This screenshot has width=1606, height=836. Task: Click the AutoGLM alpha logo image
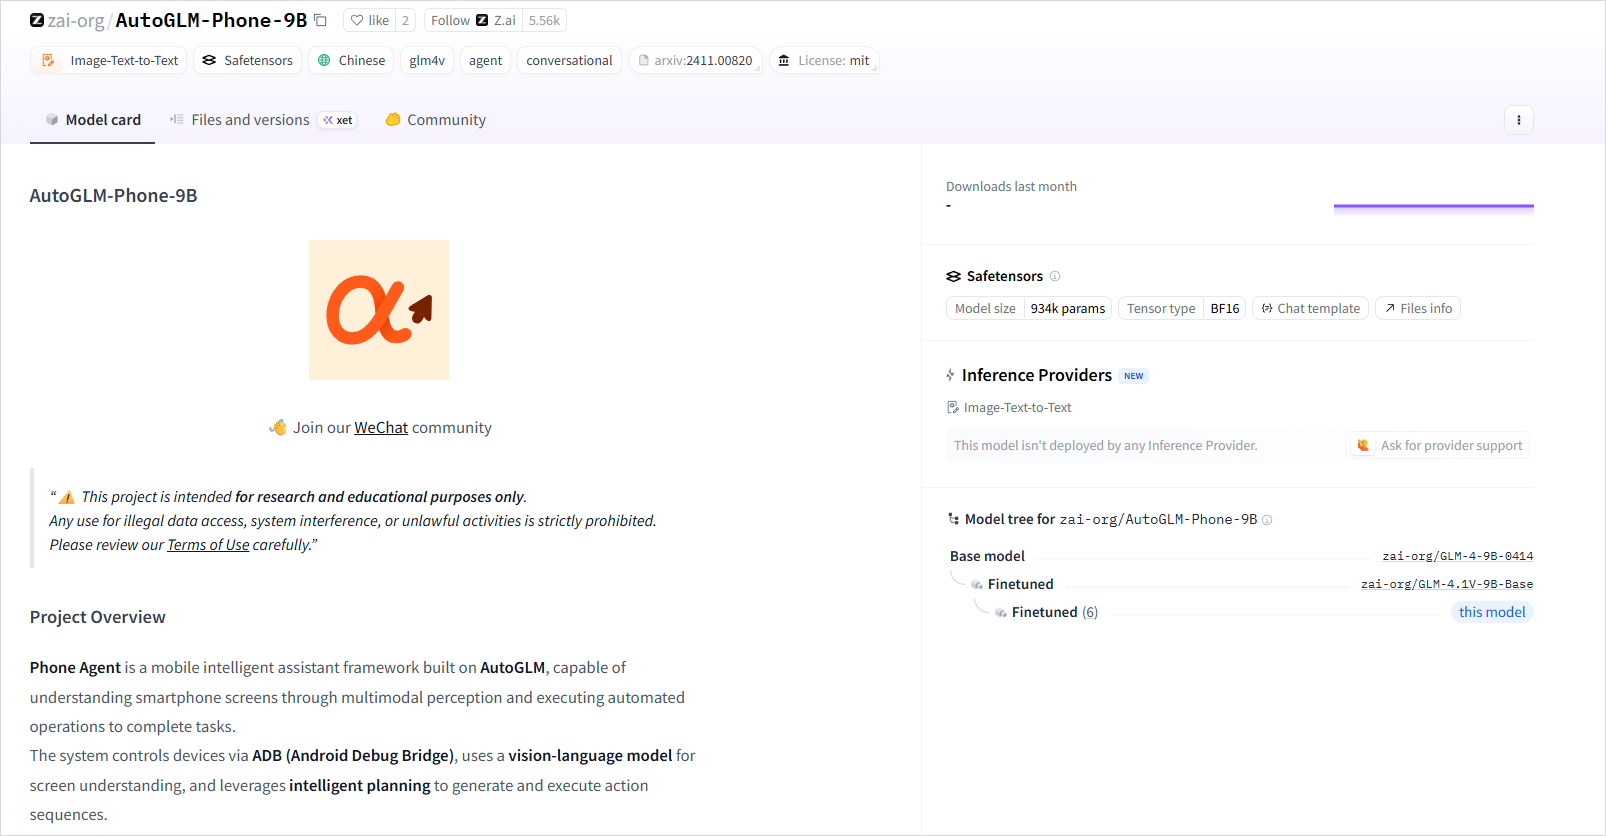click(378, 310)
